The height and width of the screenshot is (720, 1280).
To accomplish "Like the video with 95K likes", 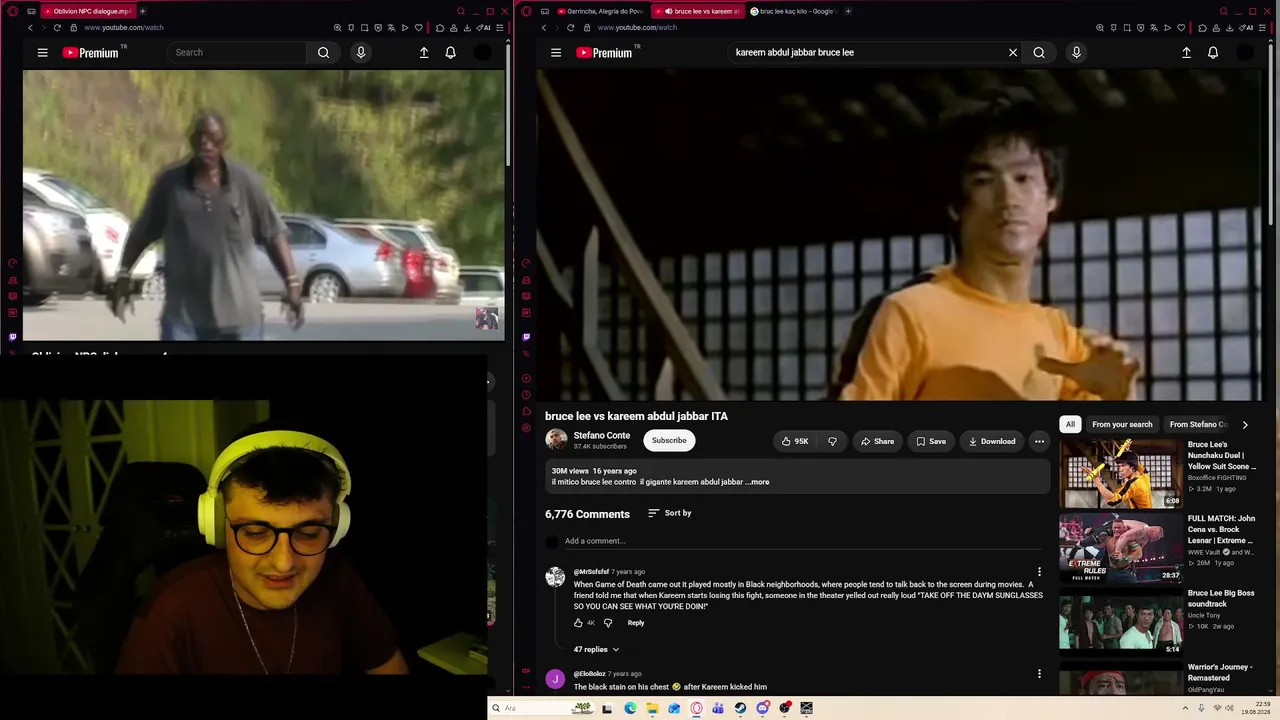I will (796, 441).
